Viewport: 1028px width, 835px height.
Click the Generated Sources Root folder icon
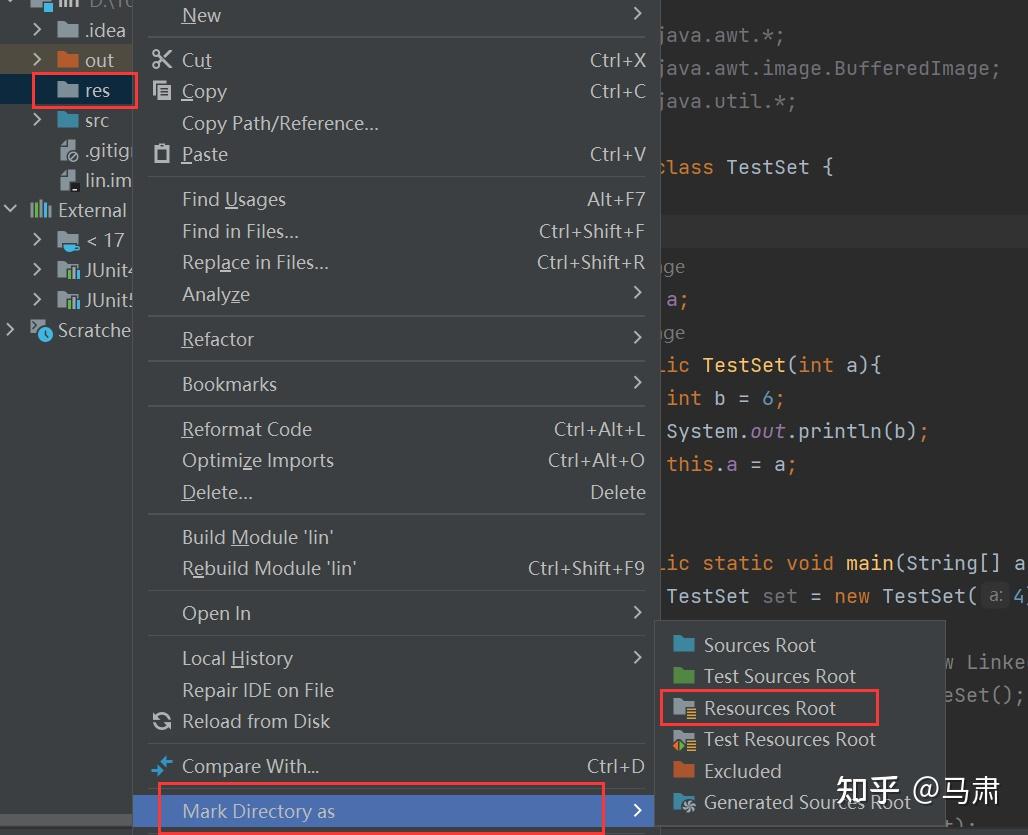(x=684, y=803)
